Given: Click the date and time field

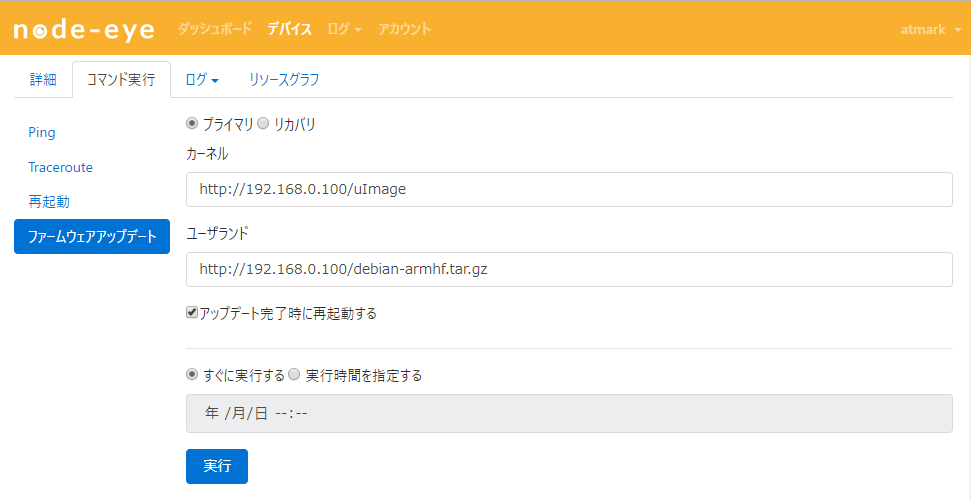Looking at the screenshot, I should pos(569,413).
